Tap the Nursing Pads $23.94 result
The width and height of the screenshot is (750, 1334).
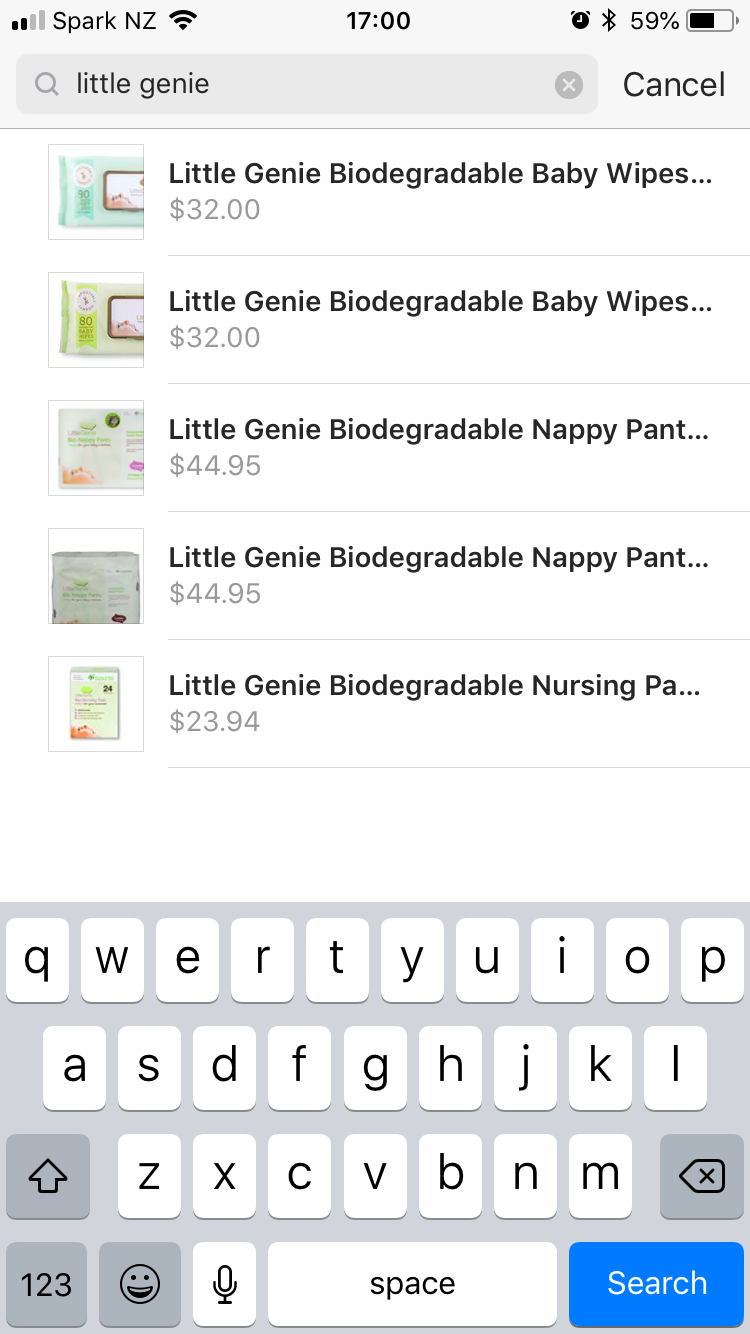point(440,703)
